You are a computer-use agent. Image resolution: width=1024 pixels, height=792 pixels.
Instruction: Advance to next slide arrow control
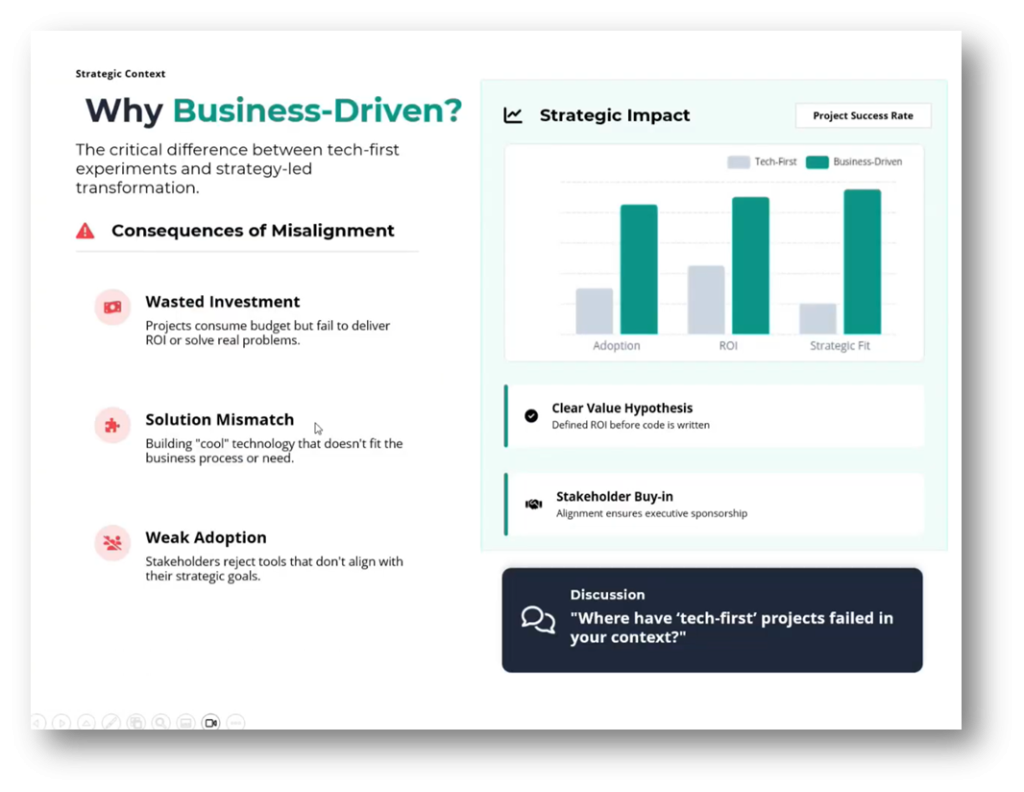(62, 722)
